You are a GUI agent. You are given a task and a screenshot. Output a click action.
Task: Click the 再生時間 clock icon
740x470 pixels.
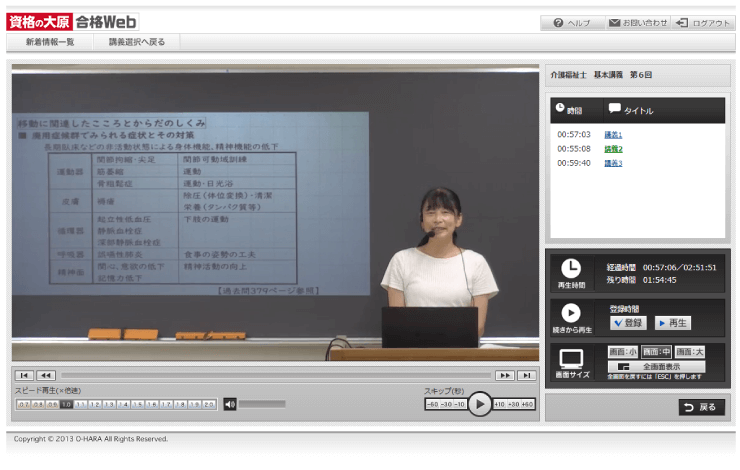click(571, 269)
